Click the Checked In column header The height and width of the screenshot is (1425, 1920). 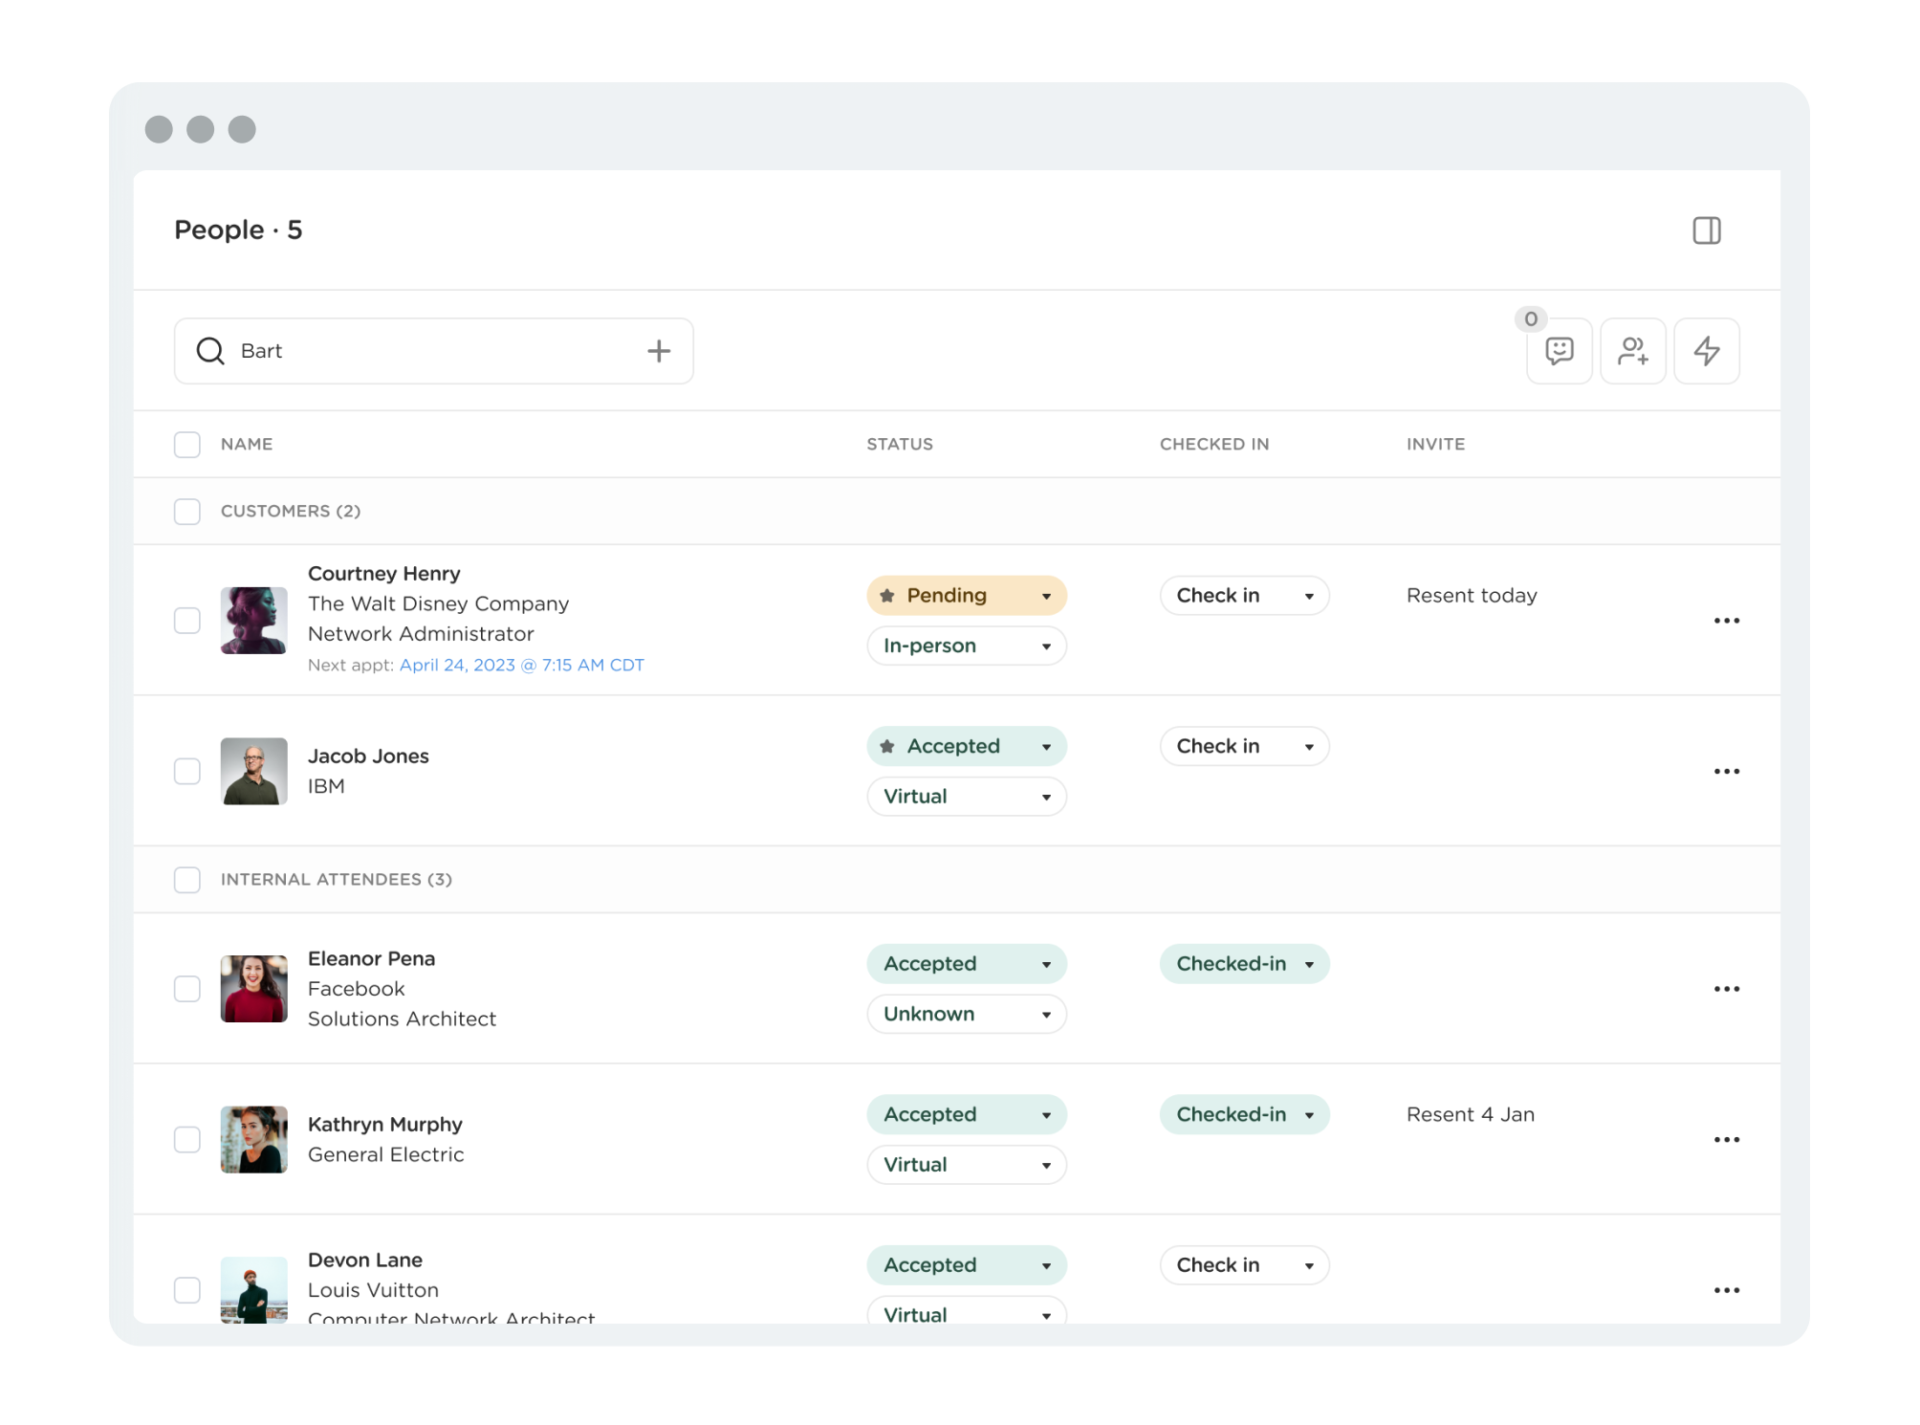pyautogui.click(x=1213, y=444)
